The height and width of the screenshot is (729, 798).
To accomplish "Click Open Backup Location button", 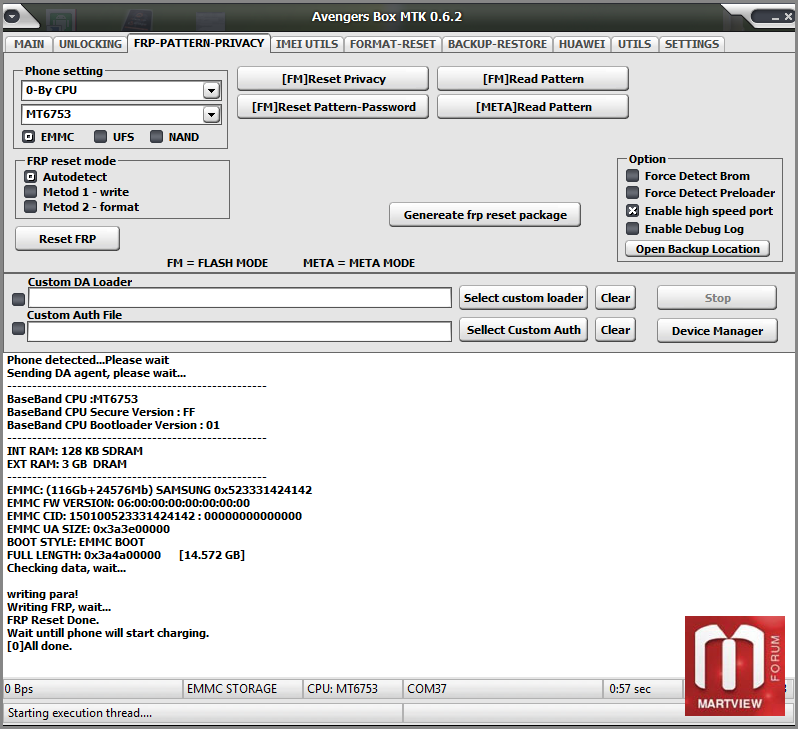I will pyautogui.click(x=697, y=249).
